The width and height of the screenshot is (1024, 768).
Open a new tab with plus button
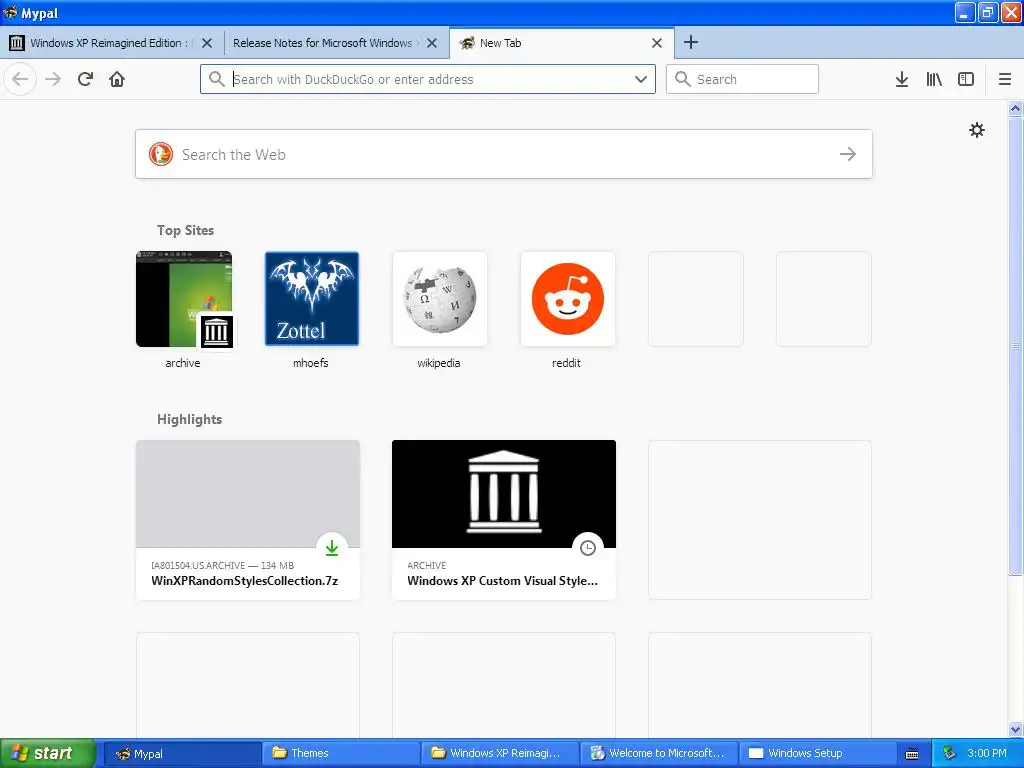pos(690,42)
